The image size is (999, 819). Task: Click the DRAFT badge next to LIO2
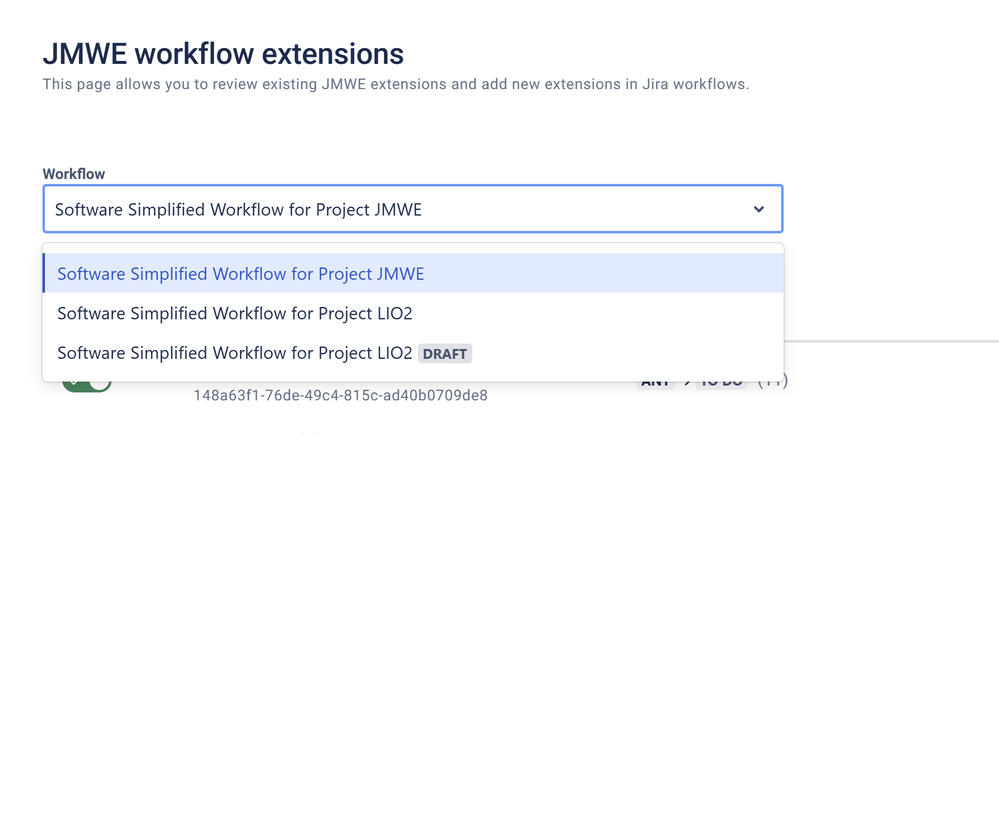[445, 353]
